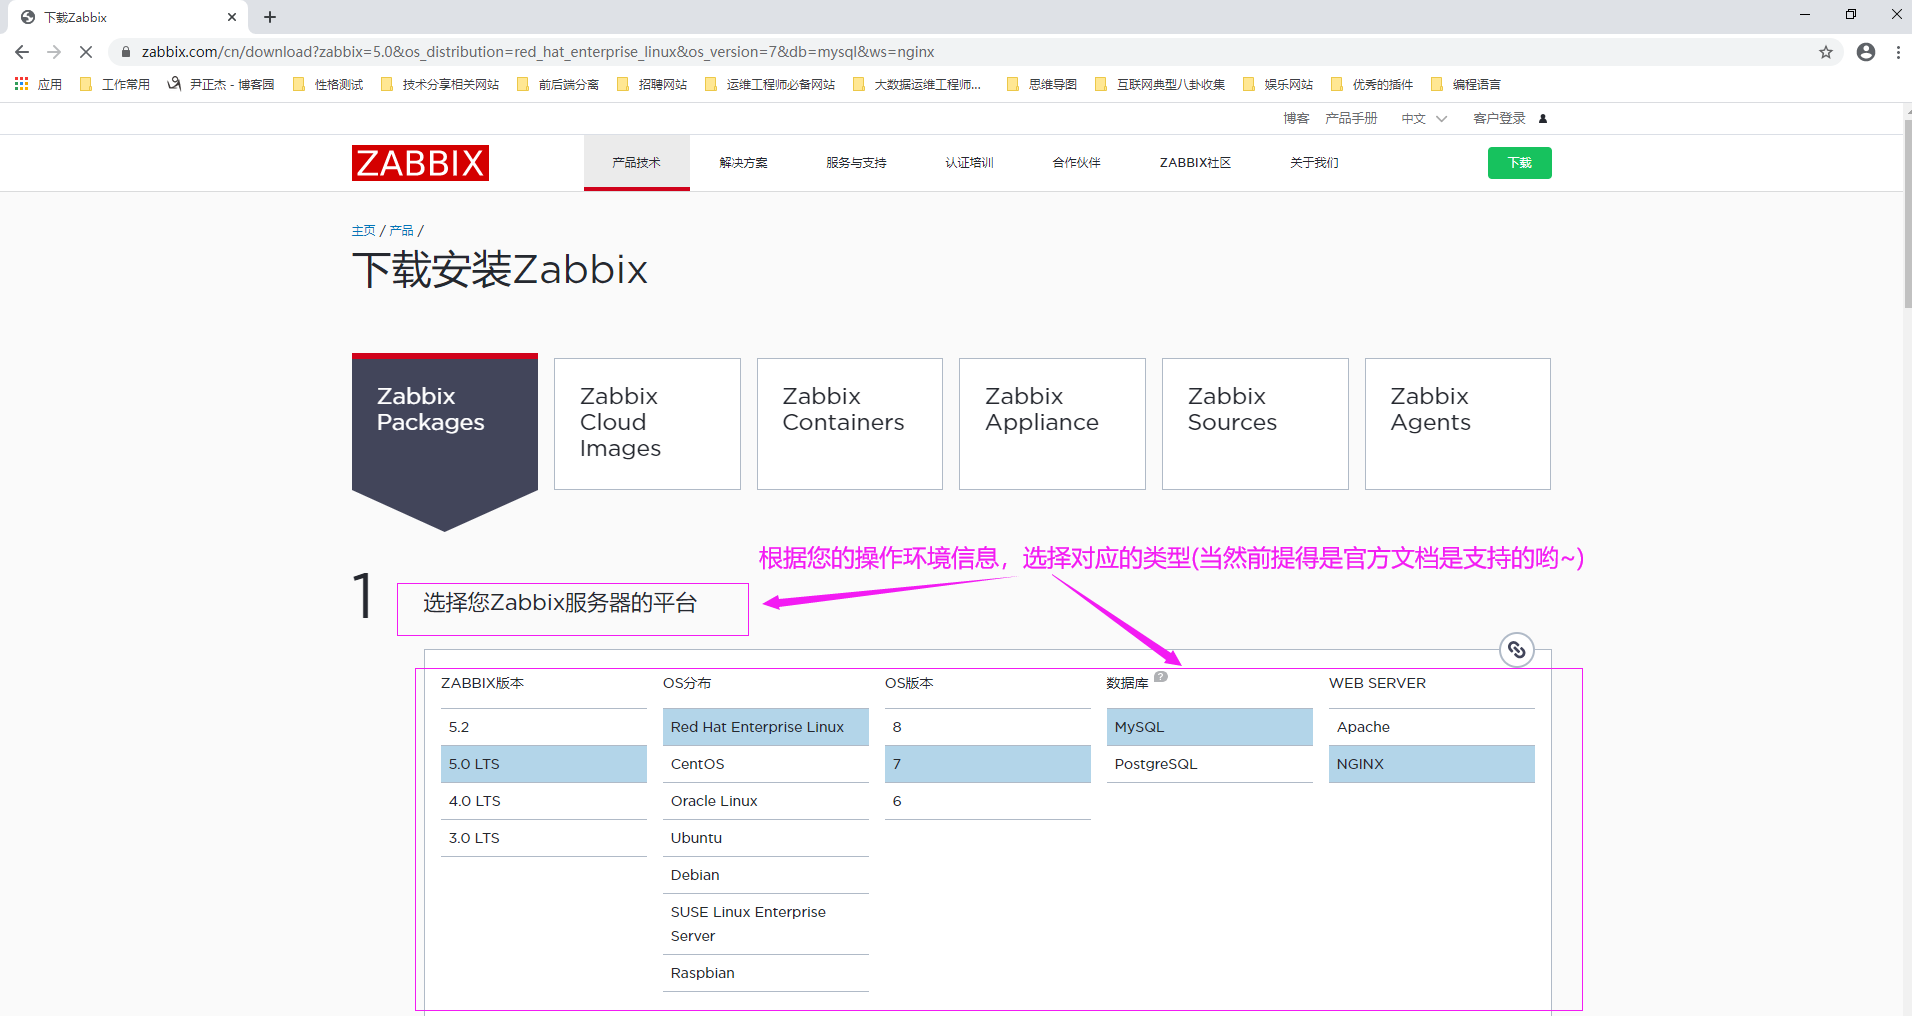Copy permalink using the chain icon near the table
The height and width of the screenshot is (1016, 1912).
pyautogui.click(x=1516, y=649)
